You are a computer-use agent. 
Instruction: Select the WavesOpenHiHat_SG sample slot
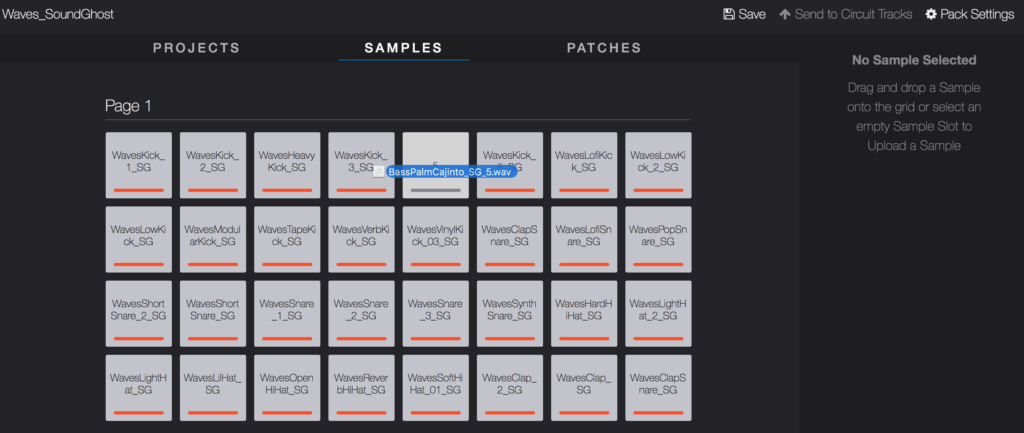[287, 386]
